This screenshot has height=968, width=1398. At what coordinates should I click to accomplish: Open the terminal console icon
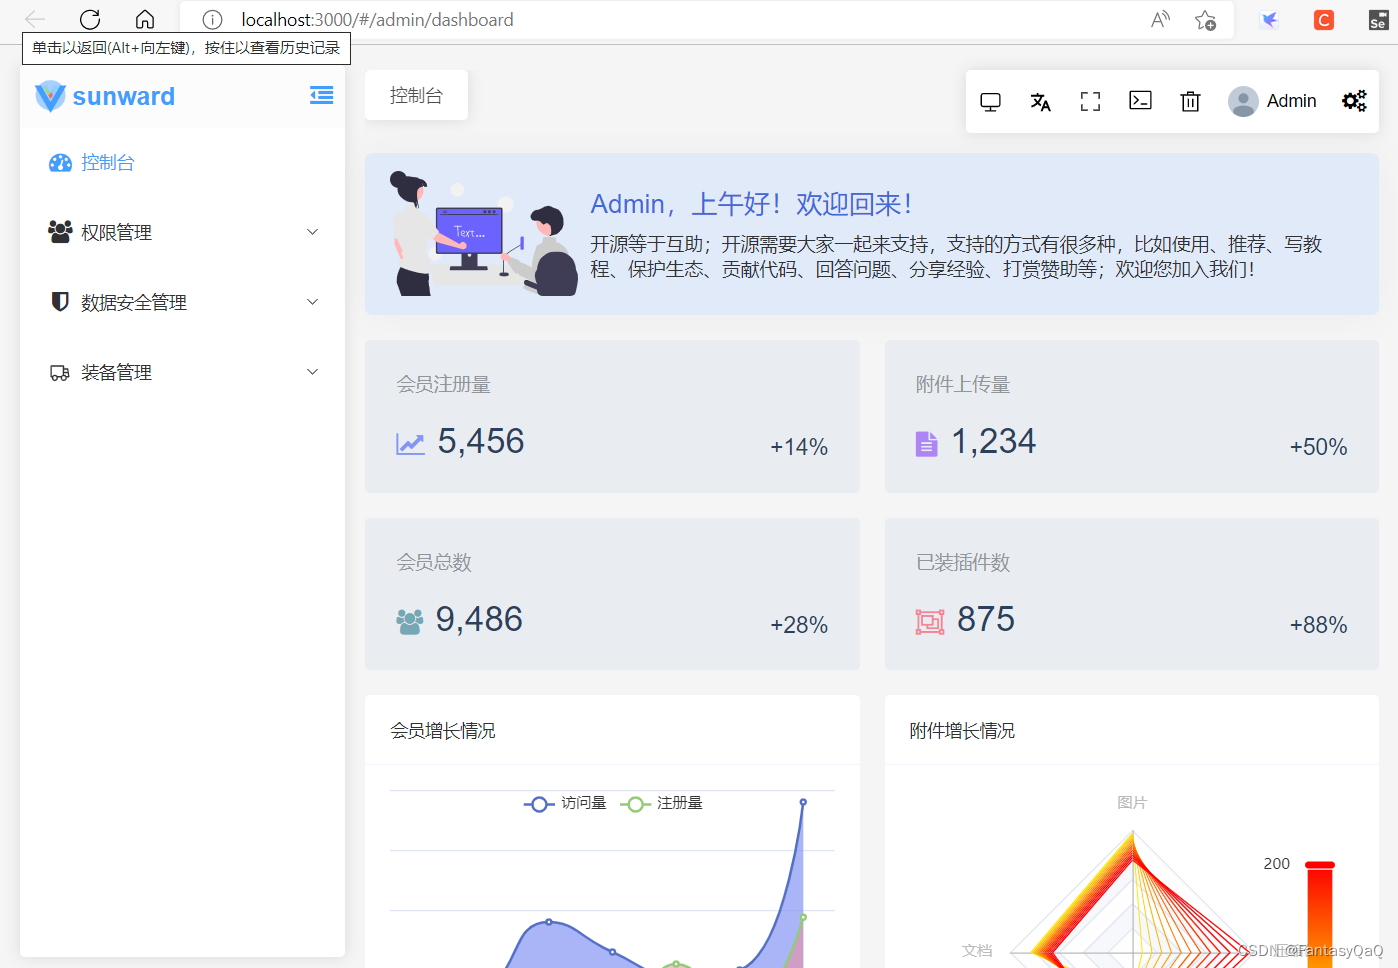pyautogui.click(x=1140, y=100)
